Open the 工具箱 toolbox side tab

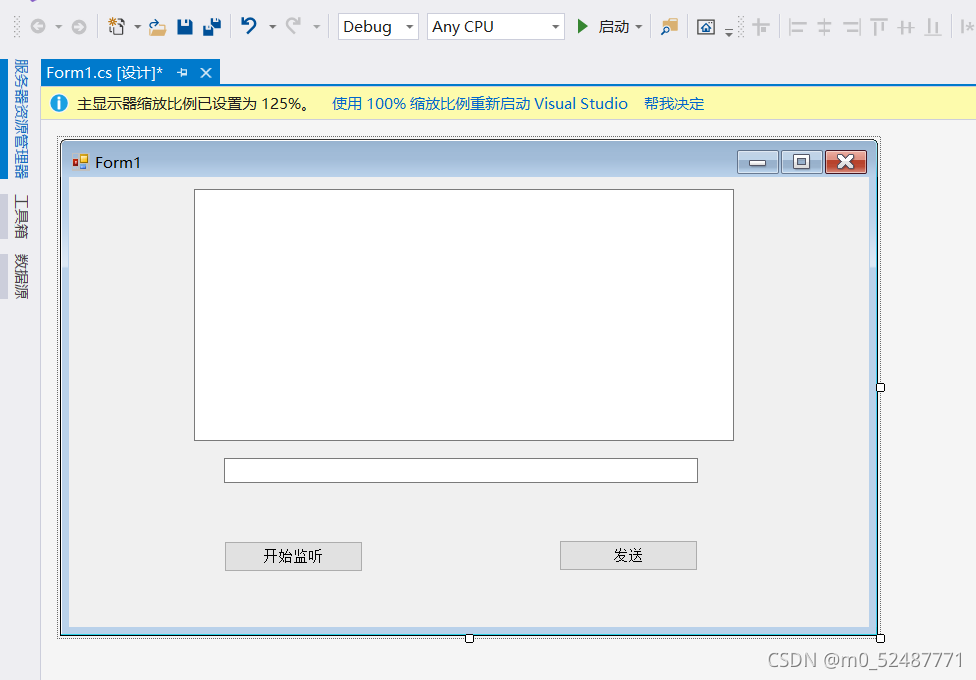pyautogui.click(x=21, y=216)
